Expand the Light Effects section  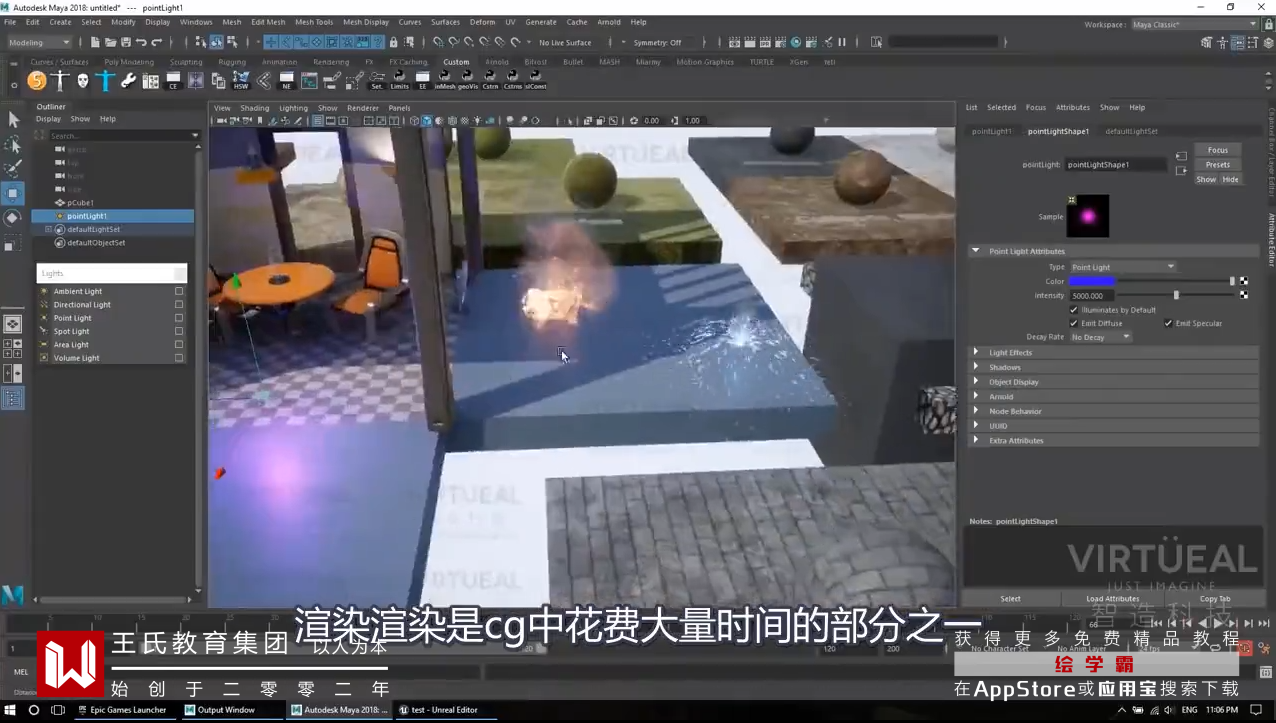(976, 352)
